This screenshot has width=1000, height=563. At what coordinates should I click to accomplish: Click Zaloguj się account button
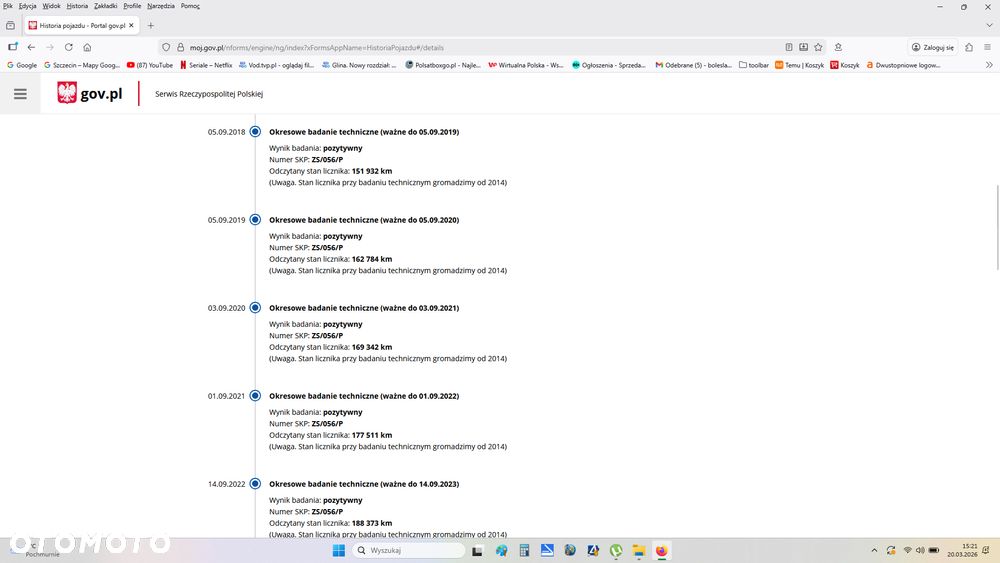point(932,47)
